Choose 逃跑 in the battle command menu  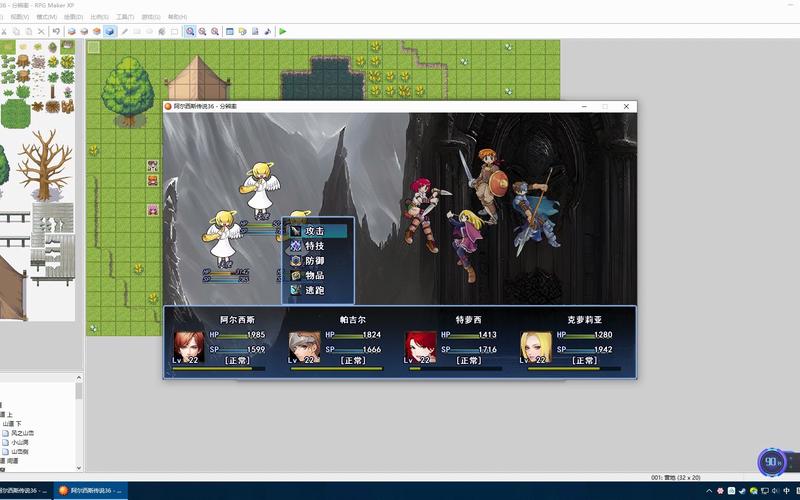pos(318,290)
